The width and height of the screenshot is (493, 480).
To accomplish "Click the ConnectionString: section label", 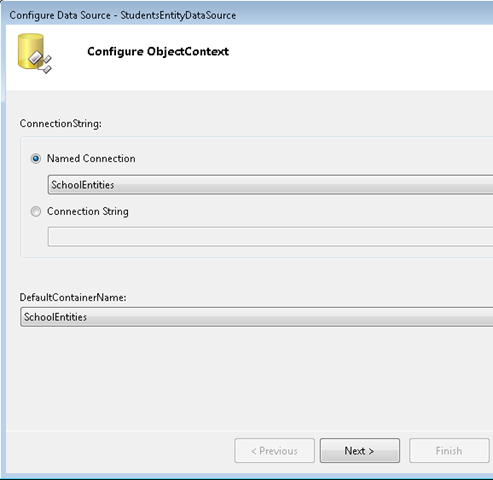I will pyautogui.click(x=61, y=124).
